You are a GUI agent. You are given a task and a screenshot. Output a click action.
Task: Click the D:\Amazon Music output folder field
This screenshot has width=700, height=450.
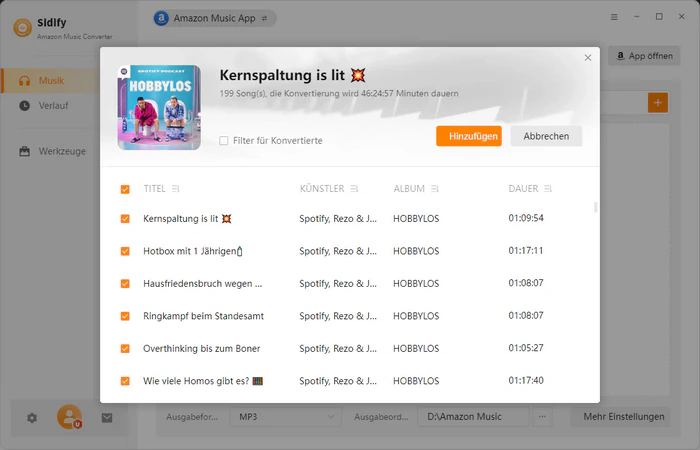click(x=473, y=417)
